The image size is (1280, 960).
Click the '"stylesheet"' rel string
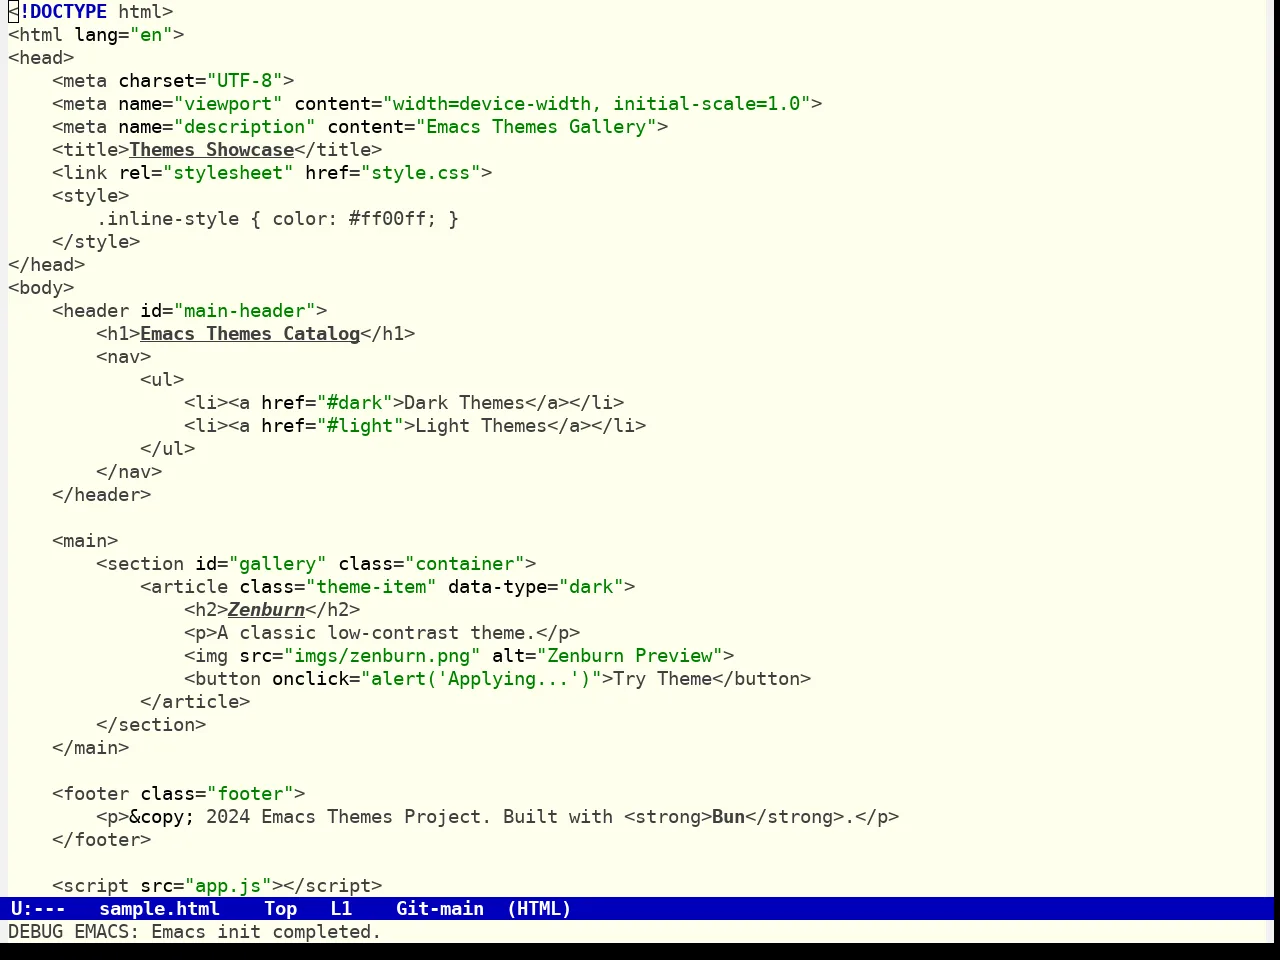228,173
